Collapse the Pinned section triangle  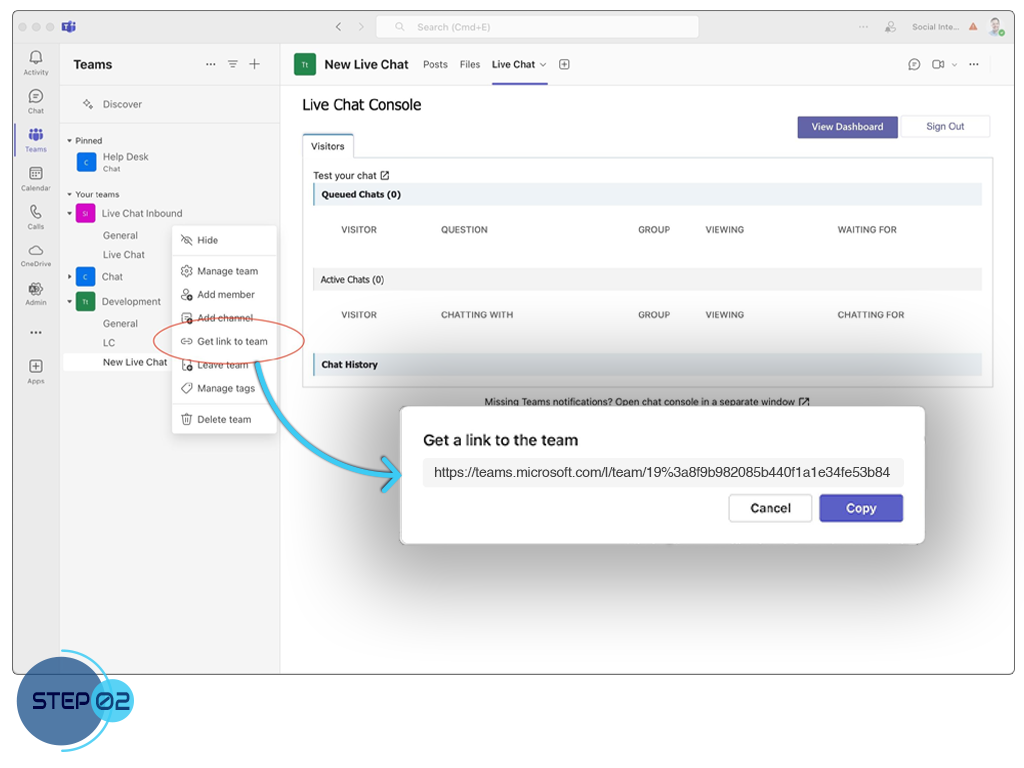pos(69,140)
